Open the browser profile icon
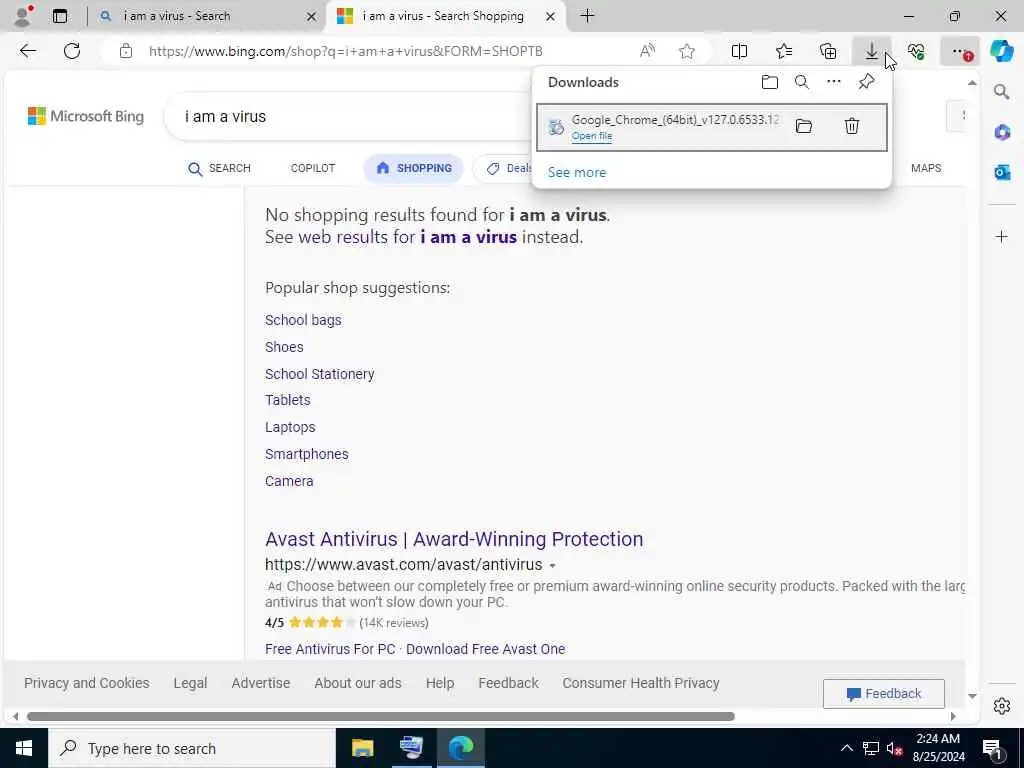 coord(23,16)
